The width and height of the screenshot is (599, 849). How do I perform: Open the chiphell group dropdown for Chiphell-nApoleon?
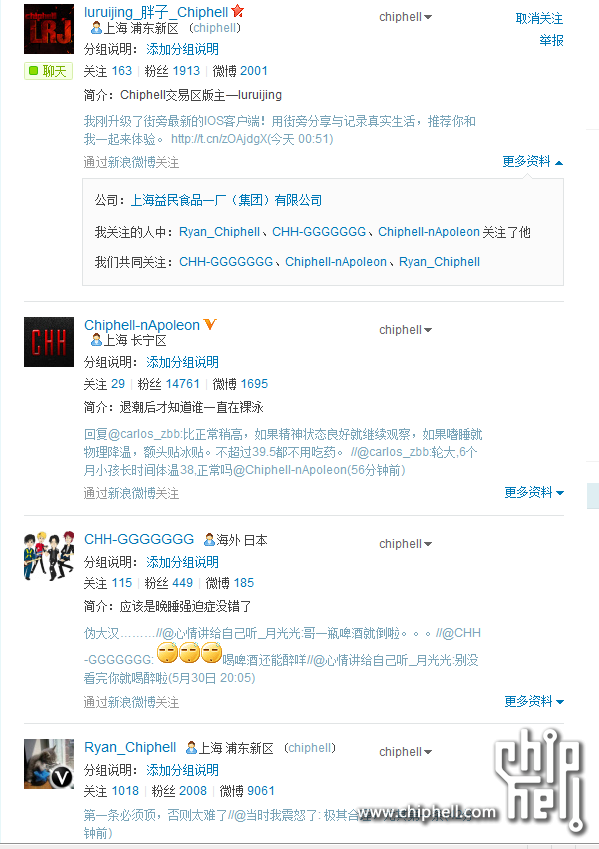(405, 330)
